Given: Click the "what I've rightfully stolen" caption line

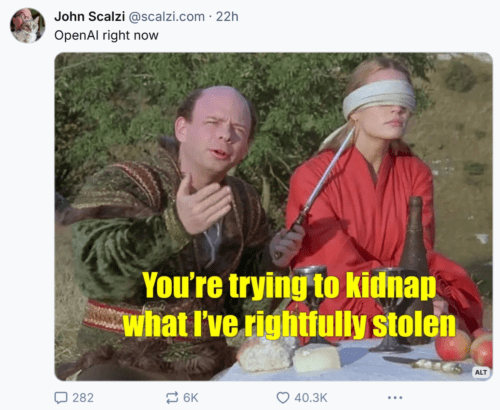Looking at the screenshot, I should tap(289, 324).
